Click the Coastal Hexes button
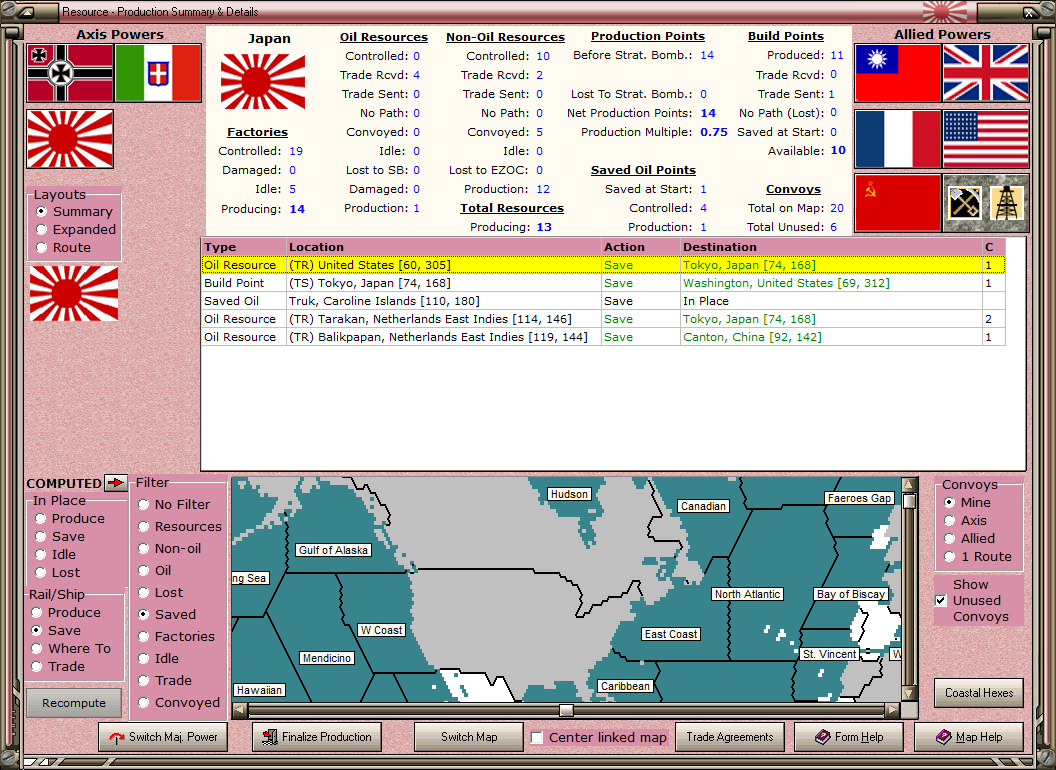Viewport: 1056px width, 770px height. pyautogui.click(x=978, y=692)
